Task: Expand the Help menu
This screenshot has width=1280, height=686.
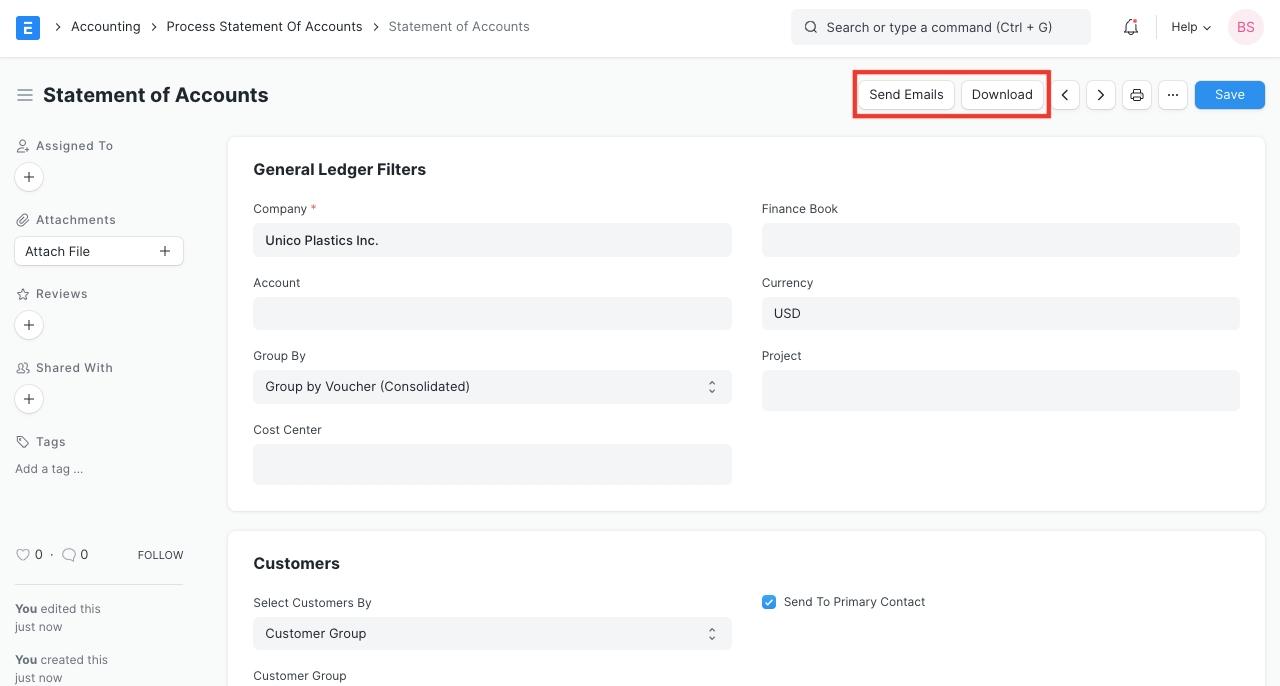Action: [1190, 27]
